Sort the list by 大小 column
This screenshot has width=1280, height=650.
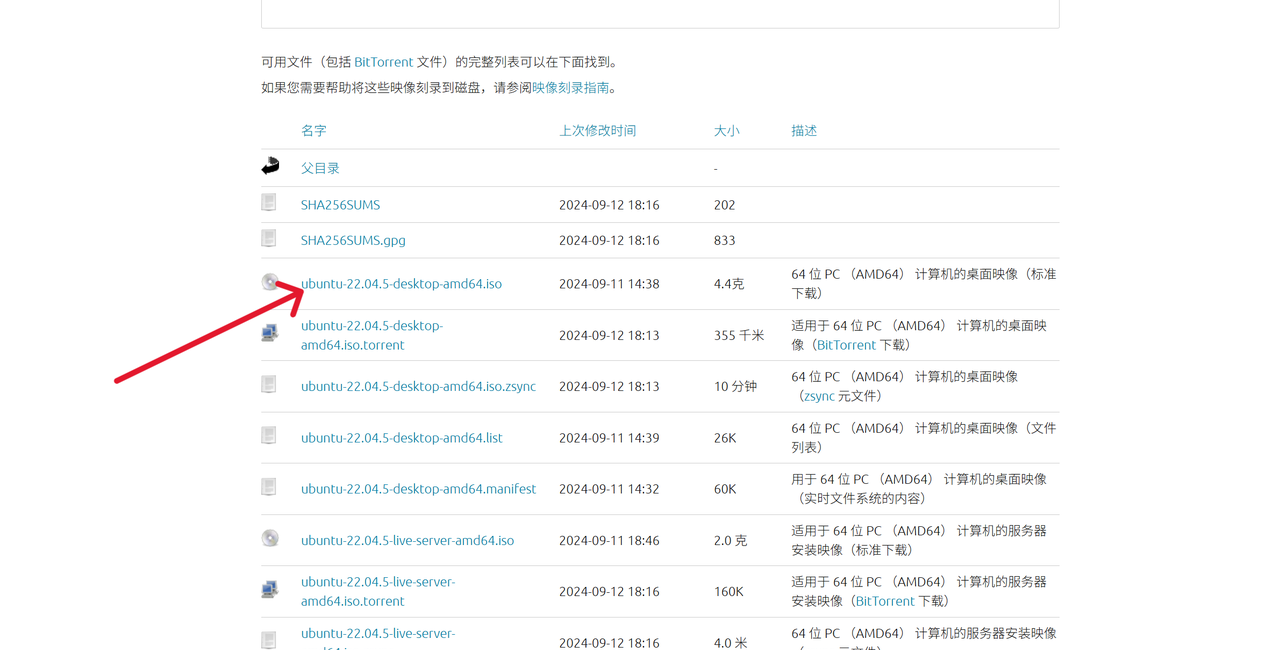(x=727, y=130)
